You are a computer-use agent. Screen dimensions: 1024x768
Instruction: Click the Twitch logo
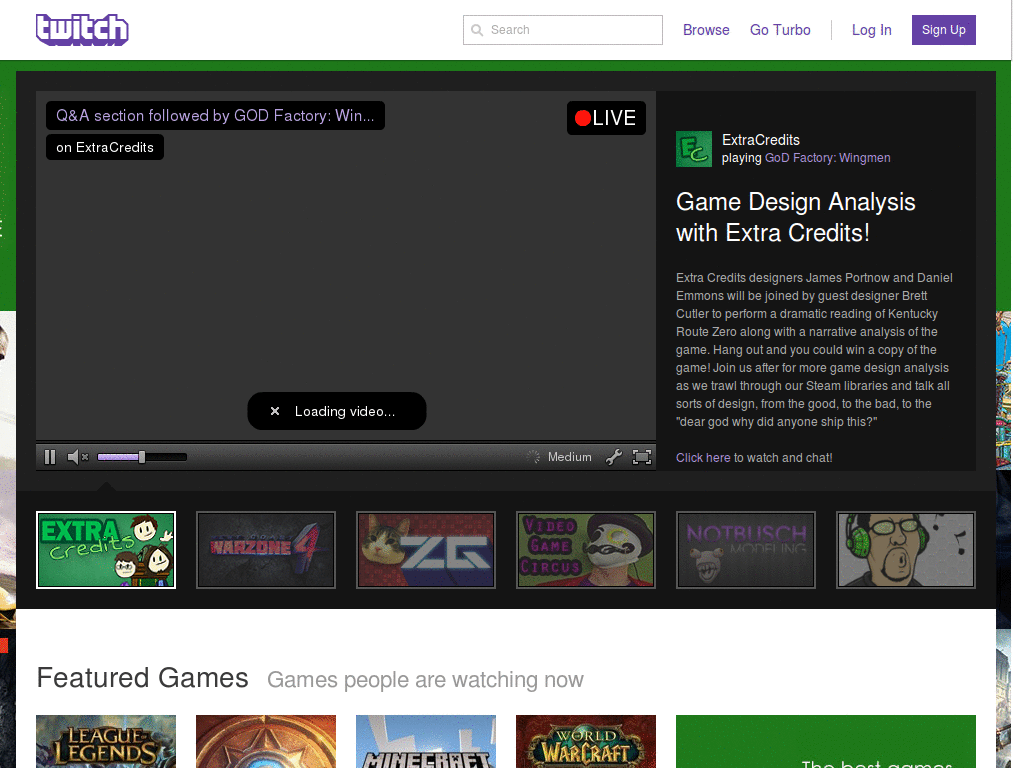click(82, 29)
